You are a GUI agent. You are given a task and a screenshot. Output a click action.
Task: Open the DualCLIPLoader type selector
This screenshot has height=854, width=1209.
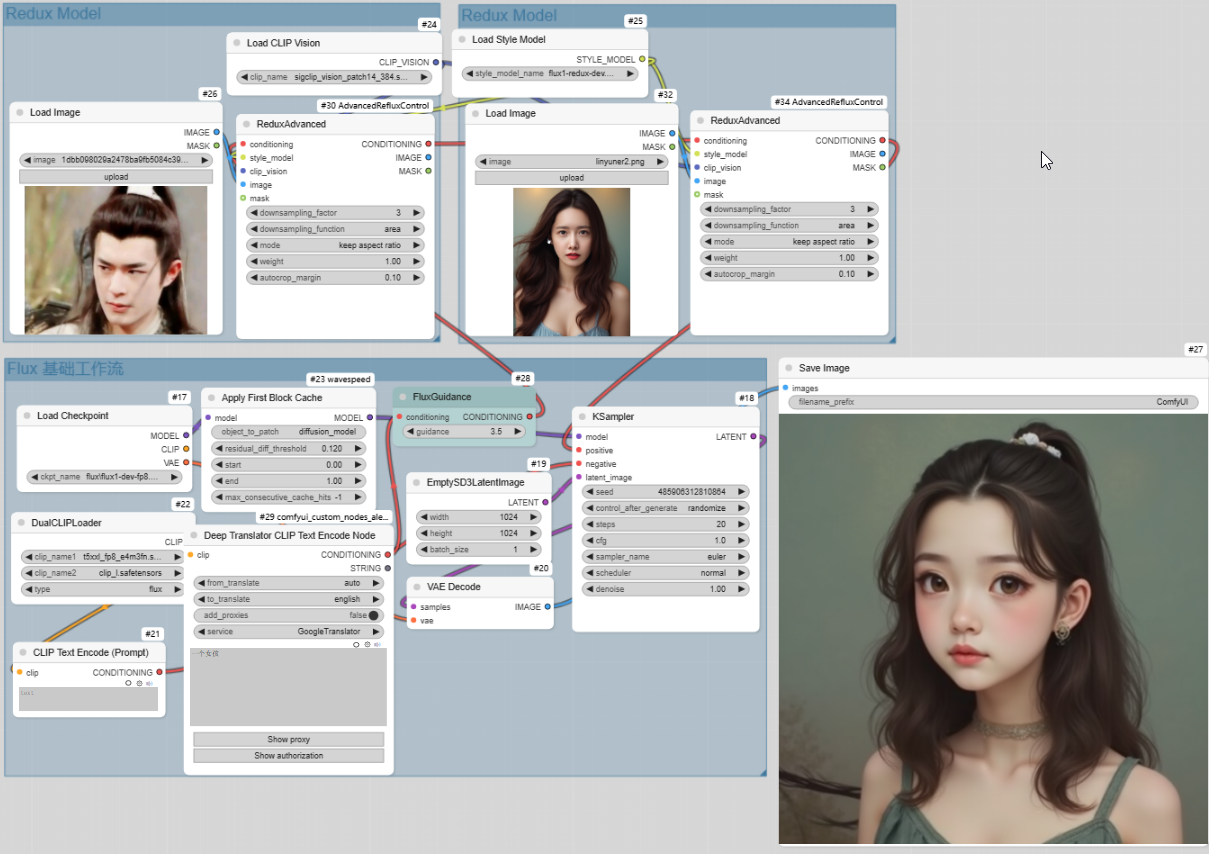coord(103,589)
